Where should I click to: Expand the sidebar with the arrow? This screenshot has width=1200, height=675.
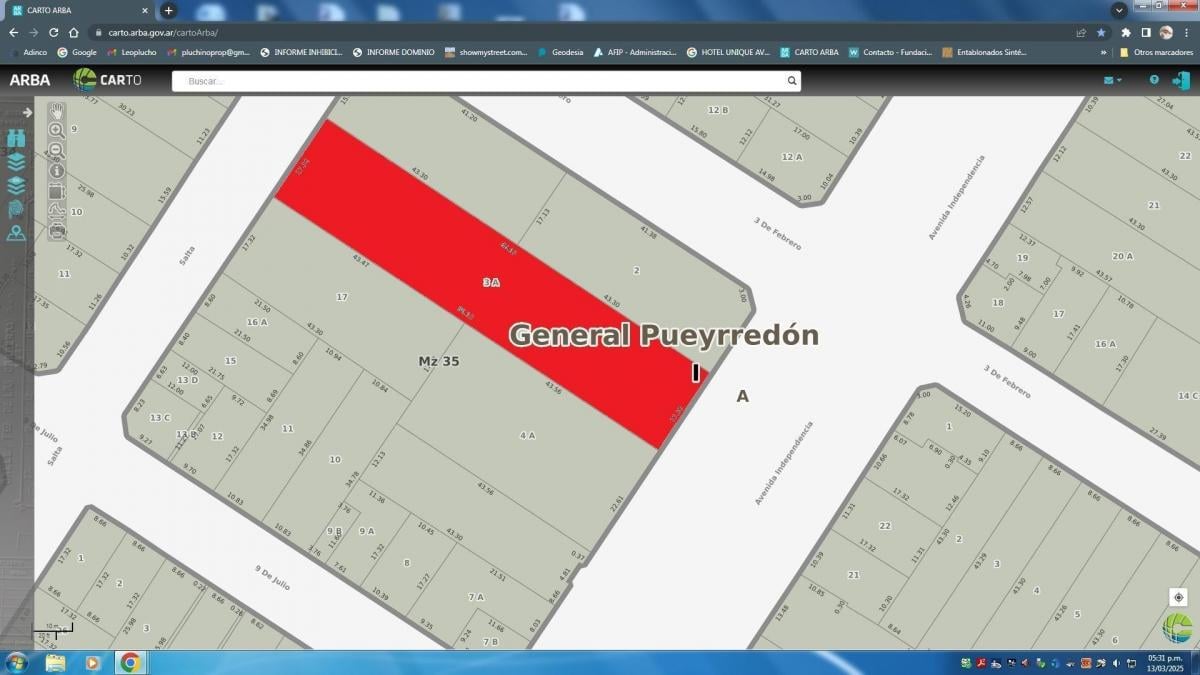27,112
